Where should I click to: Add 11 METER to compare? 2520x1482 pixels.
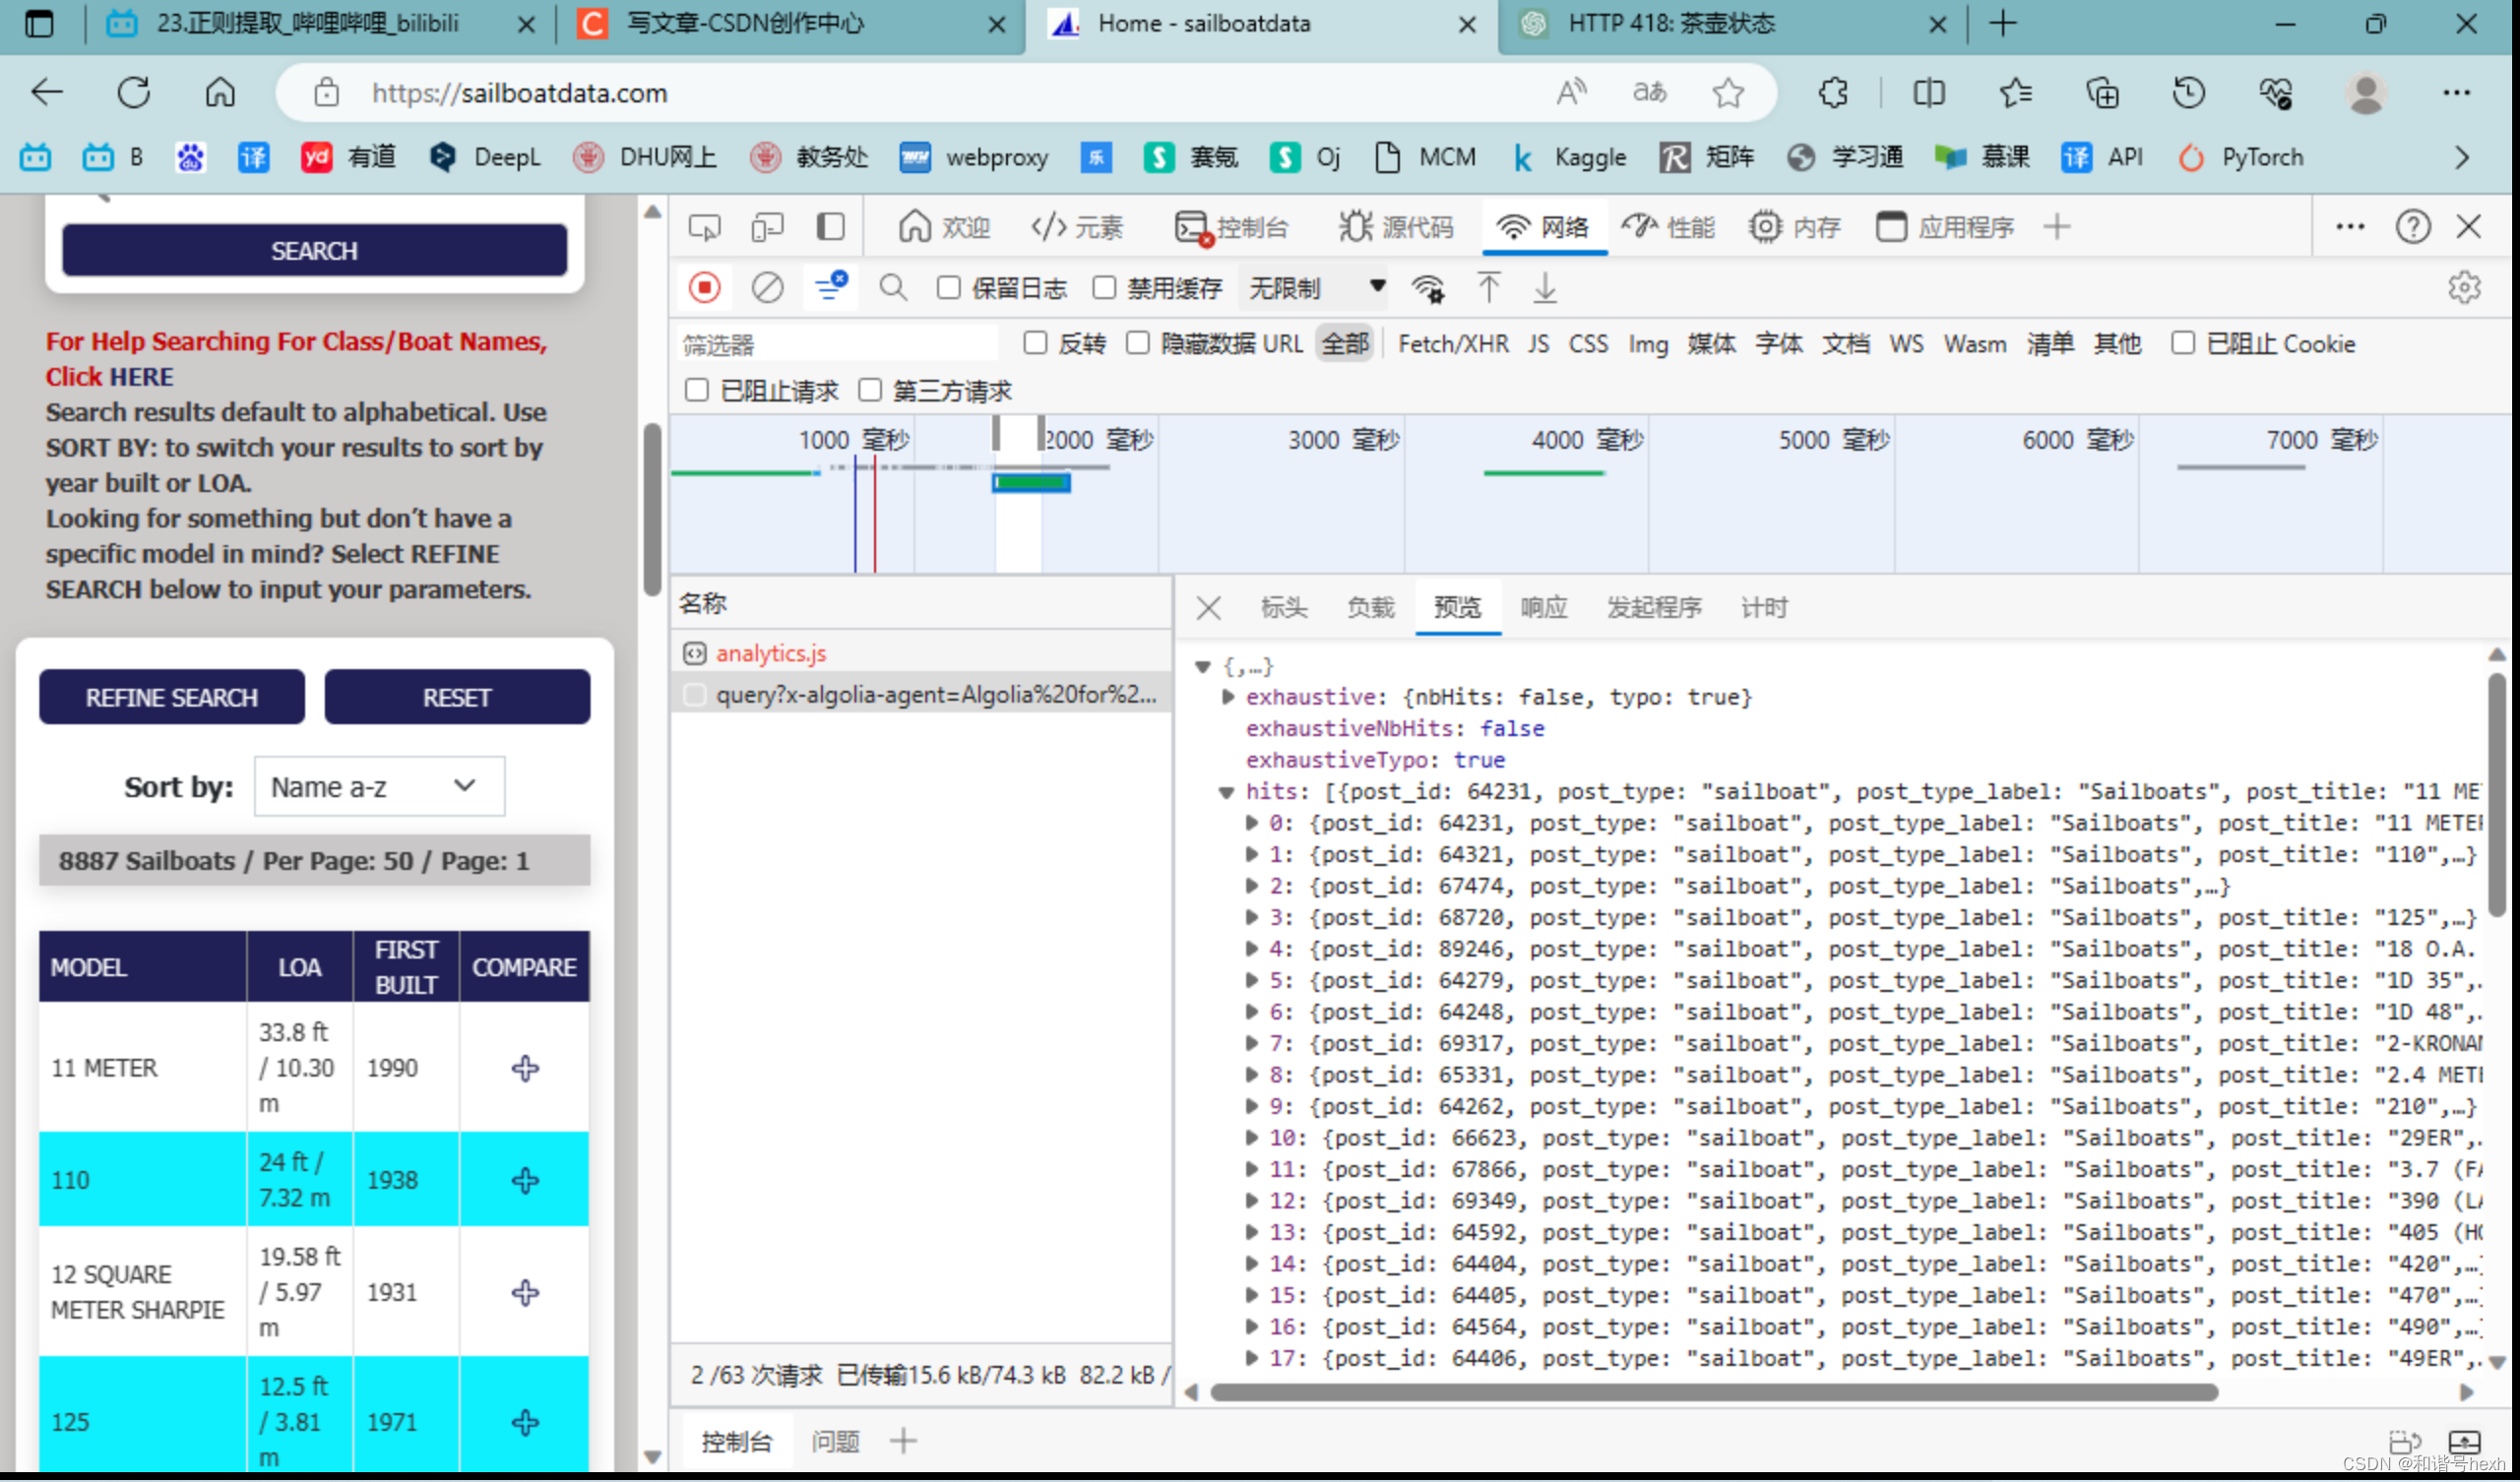pyautogui.click(x=525, y=1068)
